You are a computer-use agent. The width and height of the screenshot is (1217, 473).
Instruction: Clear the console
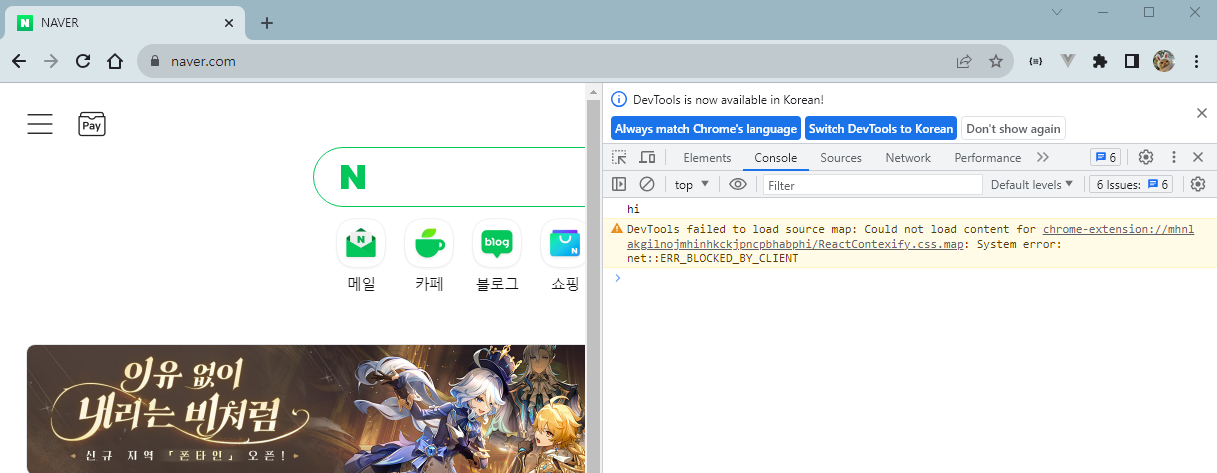coord(647,184)
